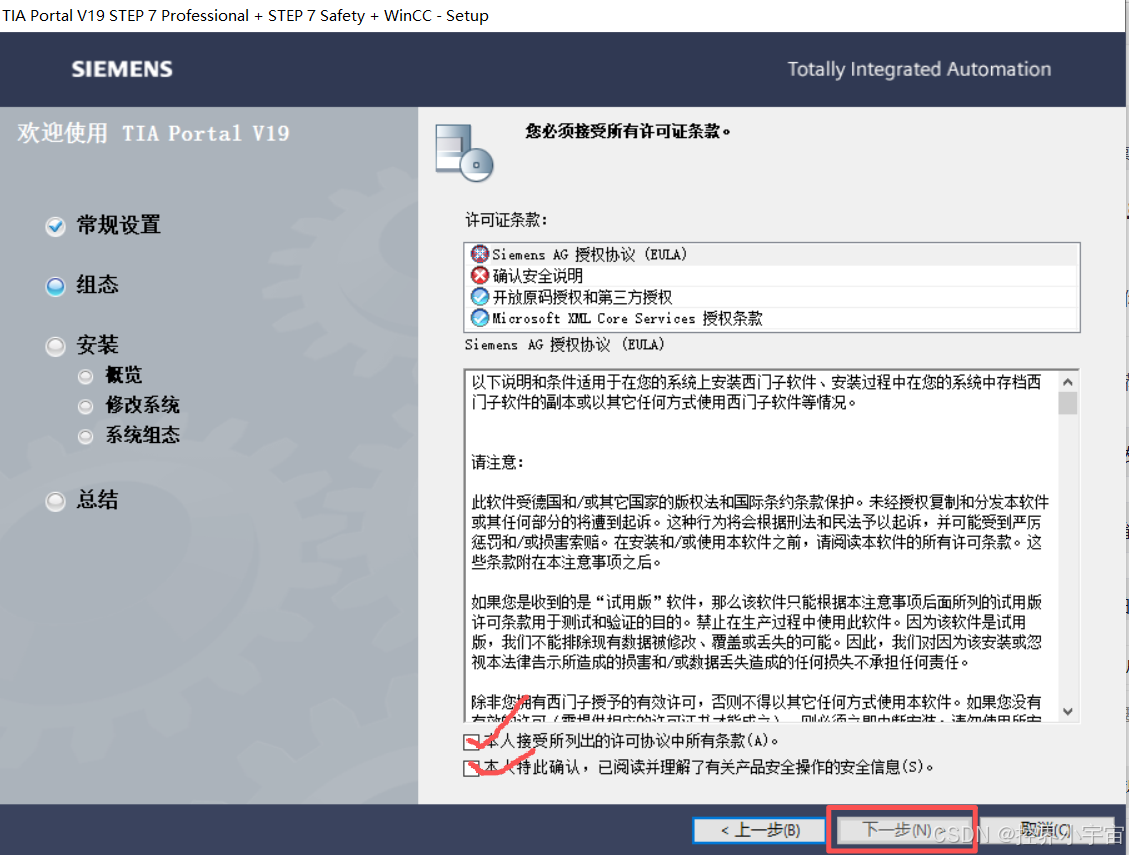Viewport: 1129px width, 855px height.
Task: Click the blue check icon beside 开放原码授权和第三方授权
Action: tap(480, 297)
